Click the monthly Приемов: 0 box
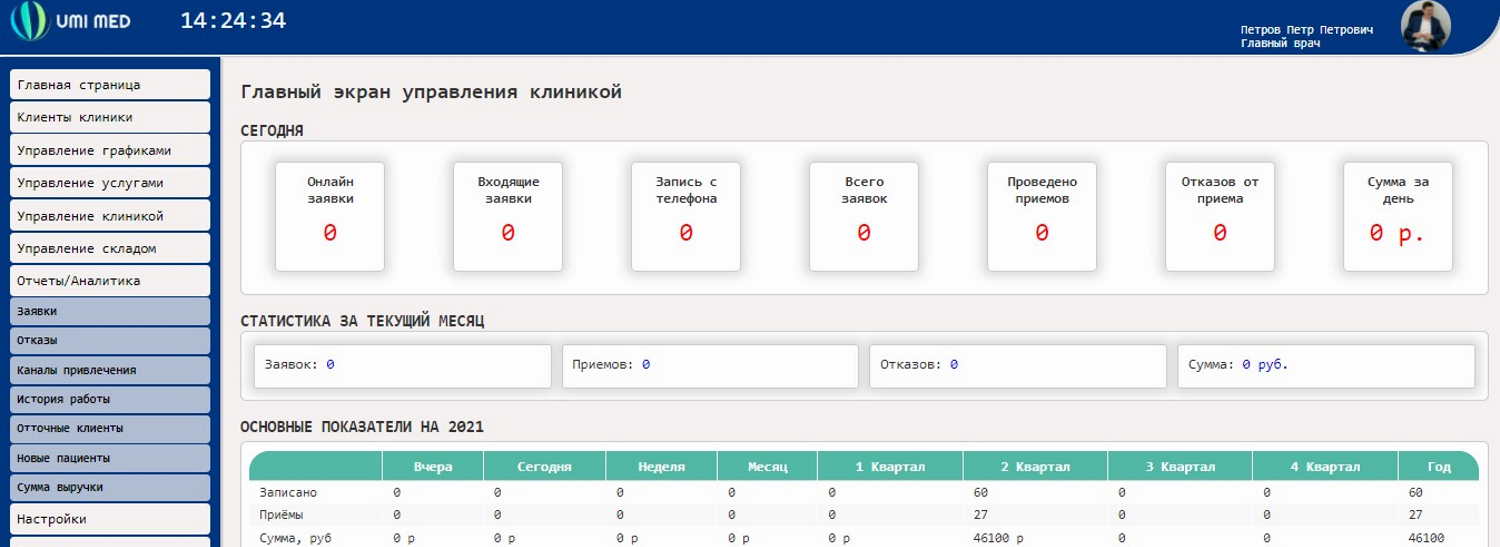This screenshot has height=547, width=1500. tap(710, 366)
